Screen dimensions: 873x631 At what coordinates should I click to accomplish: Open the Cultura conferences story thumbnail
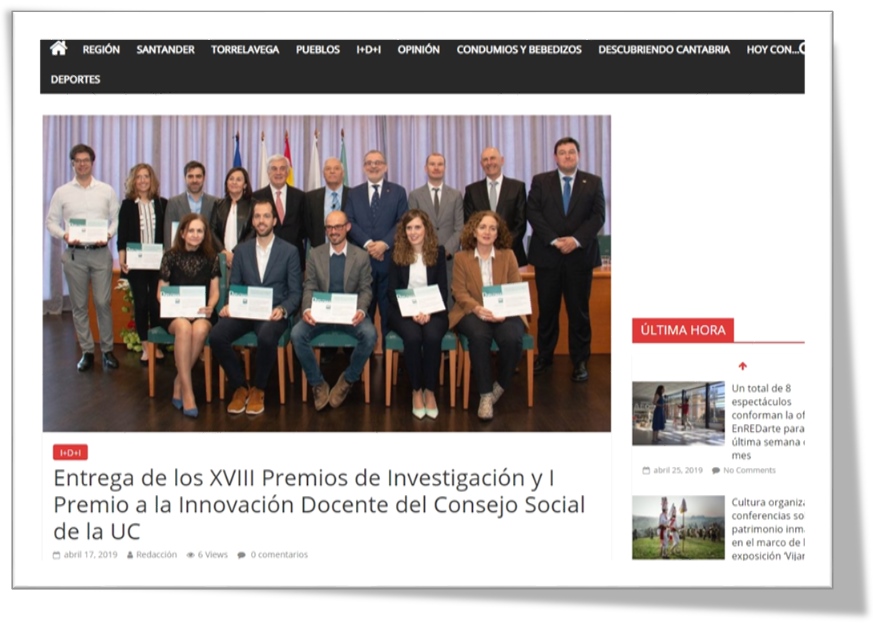678,527
